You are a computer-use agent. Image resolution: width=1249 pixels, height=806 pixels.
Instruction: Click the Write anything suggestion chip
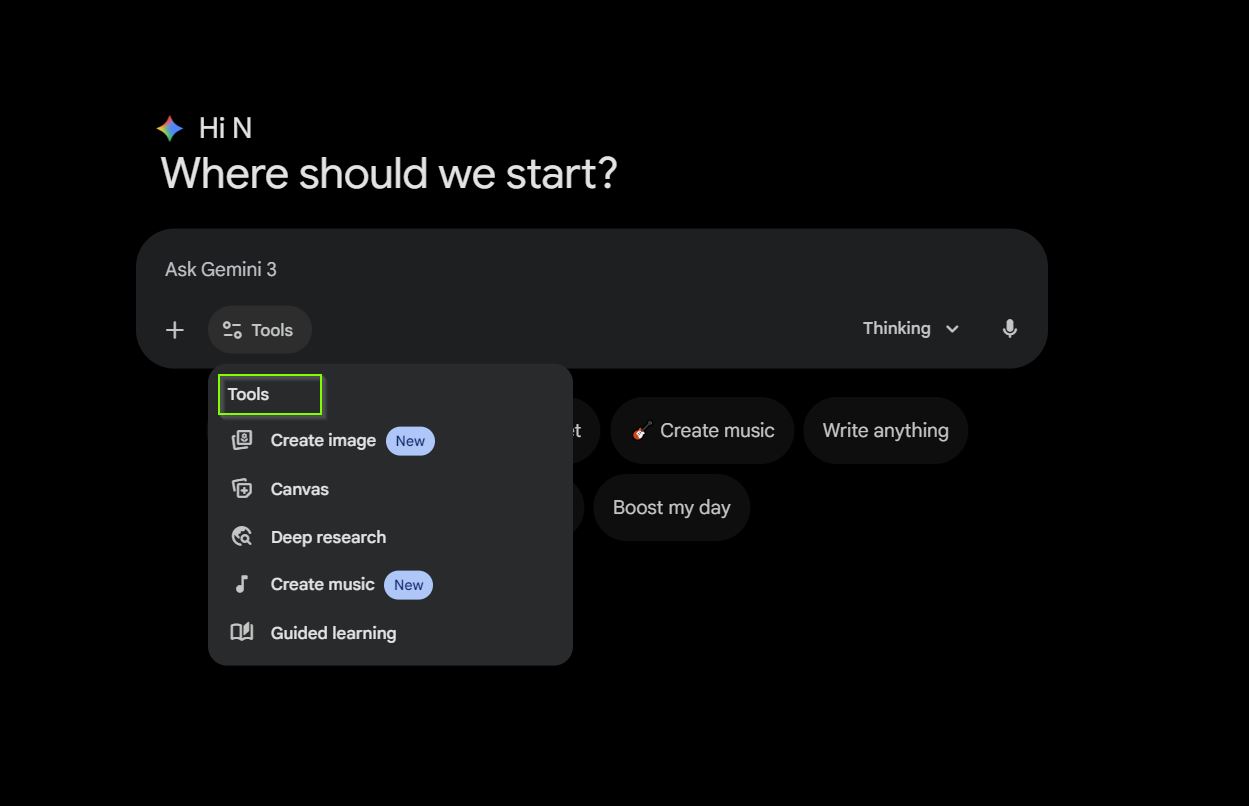(x=885, y=431)
